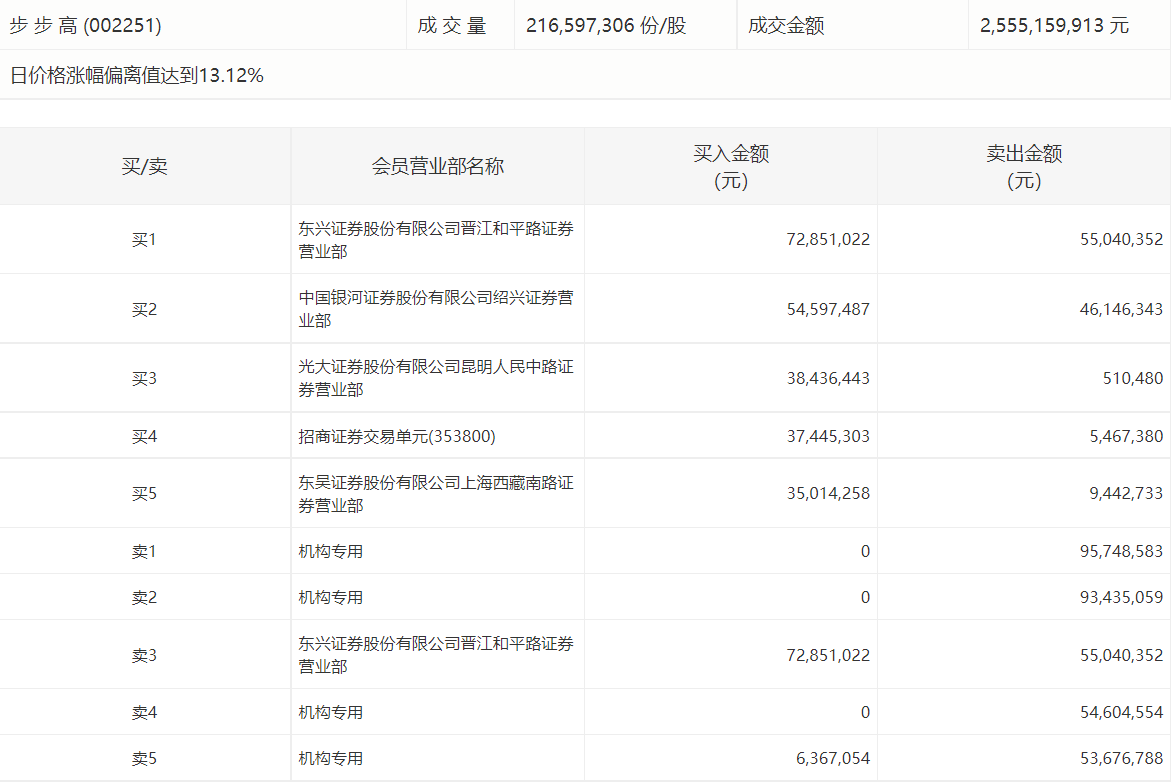Viewport: 1171px width, 784px height.
Task: Click the 买入金额(元) column header
Action: [x=730, y=167]
